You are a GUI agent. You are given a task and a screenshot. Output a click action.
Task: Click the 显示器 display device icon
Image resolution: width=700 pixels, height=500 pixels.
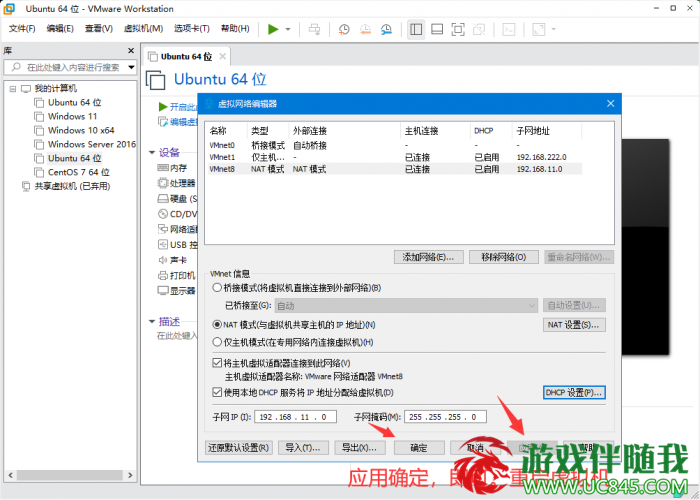(x=163, y=291)
